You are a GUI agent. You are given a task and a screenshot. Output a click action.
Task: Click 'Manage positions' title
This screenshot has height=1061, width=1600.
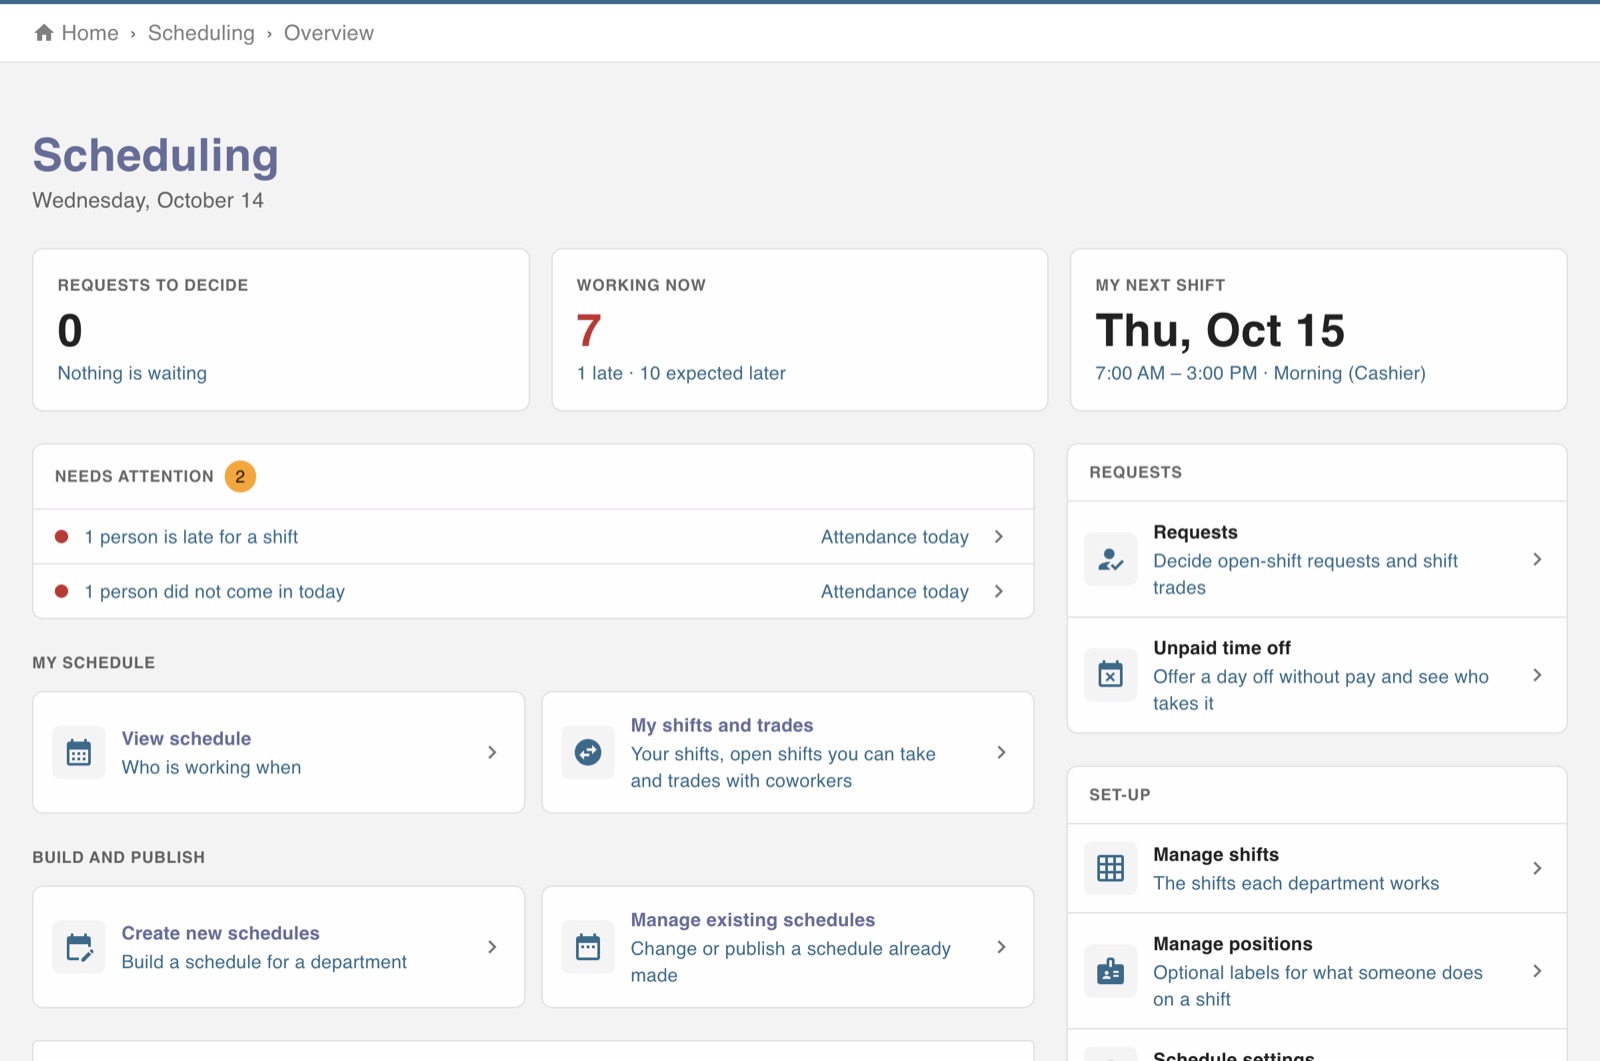1233,944
